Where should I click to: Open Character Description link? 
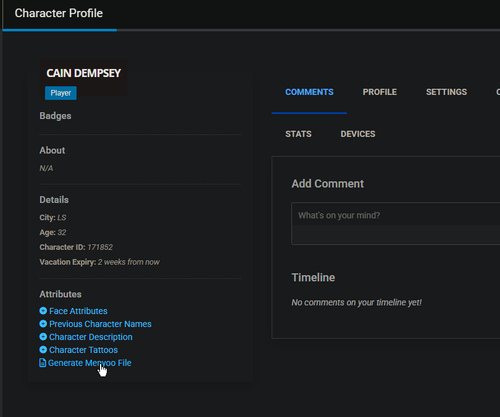[x=91, y=337]
